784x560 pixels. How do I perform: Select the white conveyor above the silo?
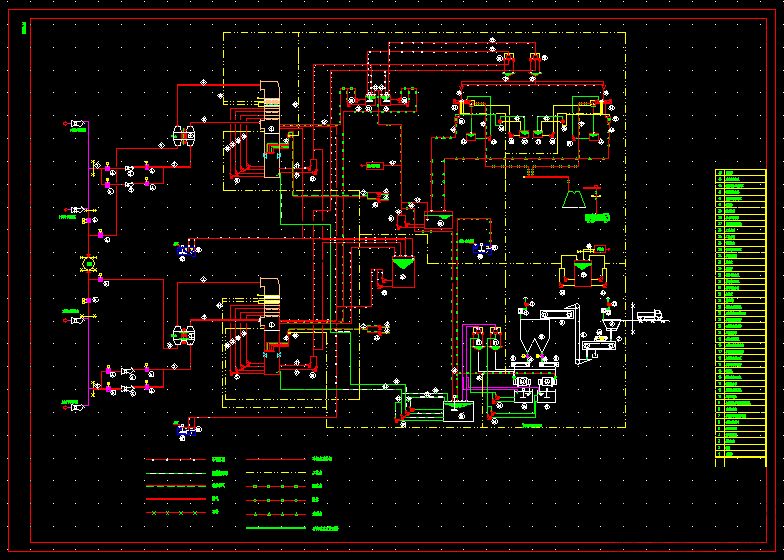(x=557, y=314)
